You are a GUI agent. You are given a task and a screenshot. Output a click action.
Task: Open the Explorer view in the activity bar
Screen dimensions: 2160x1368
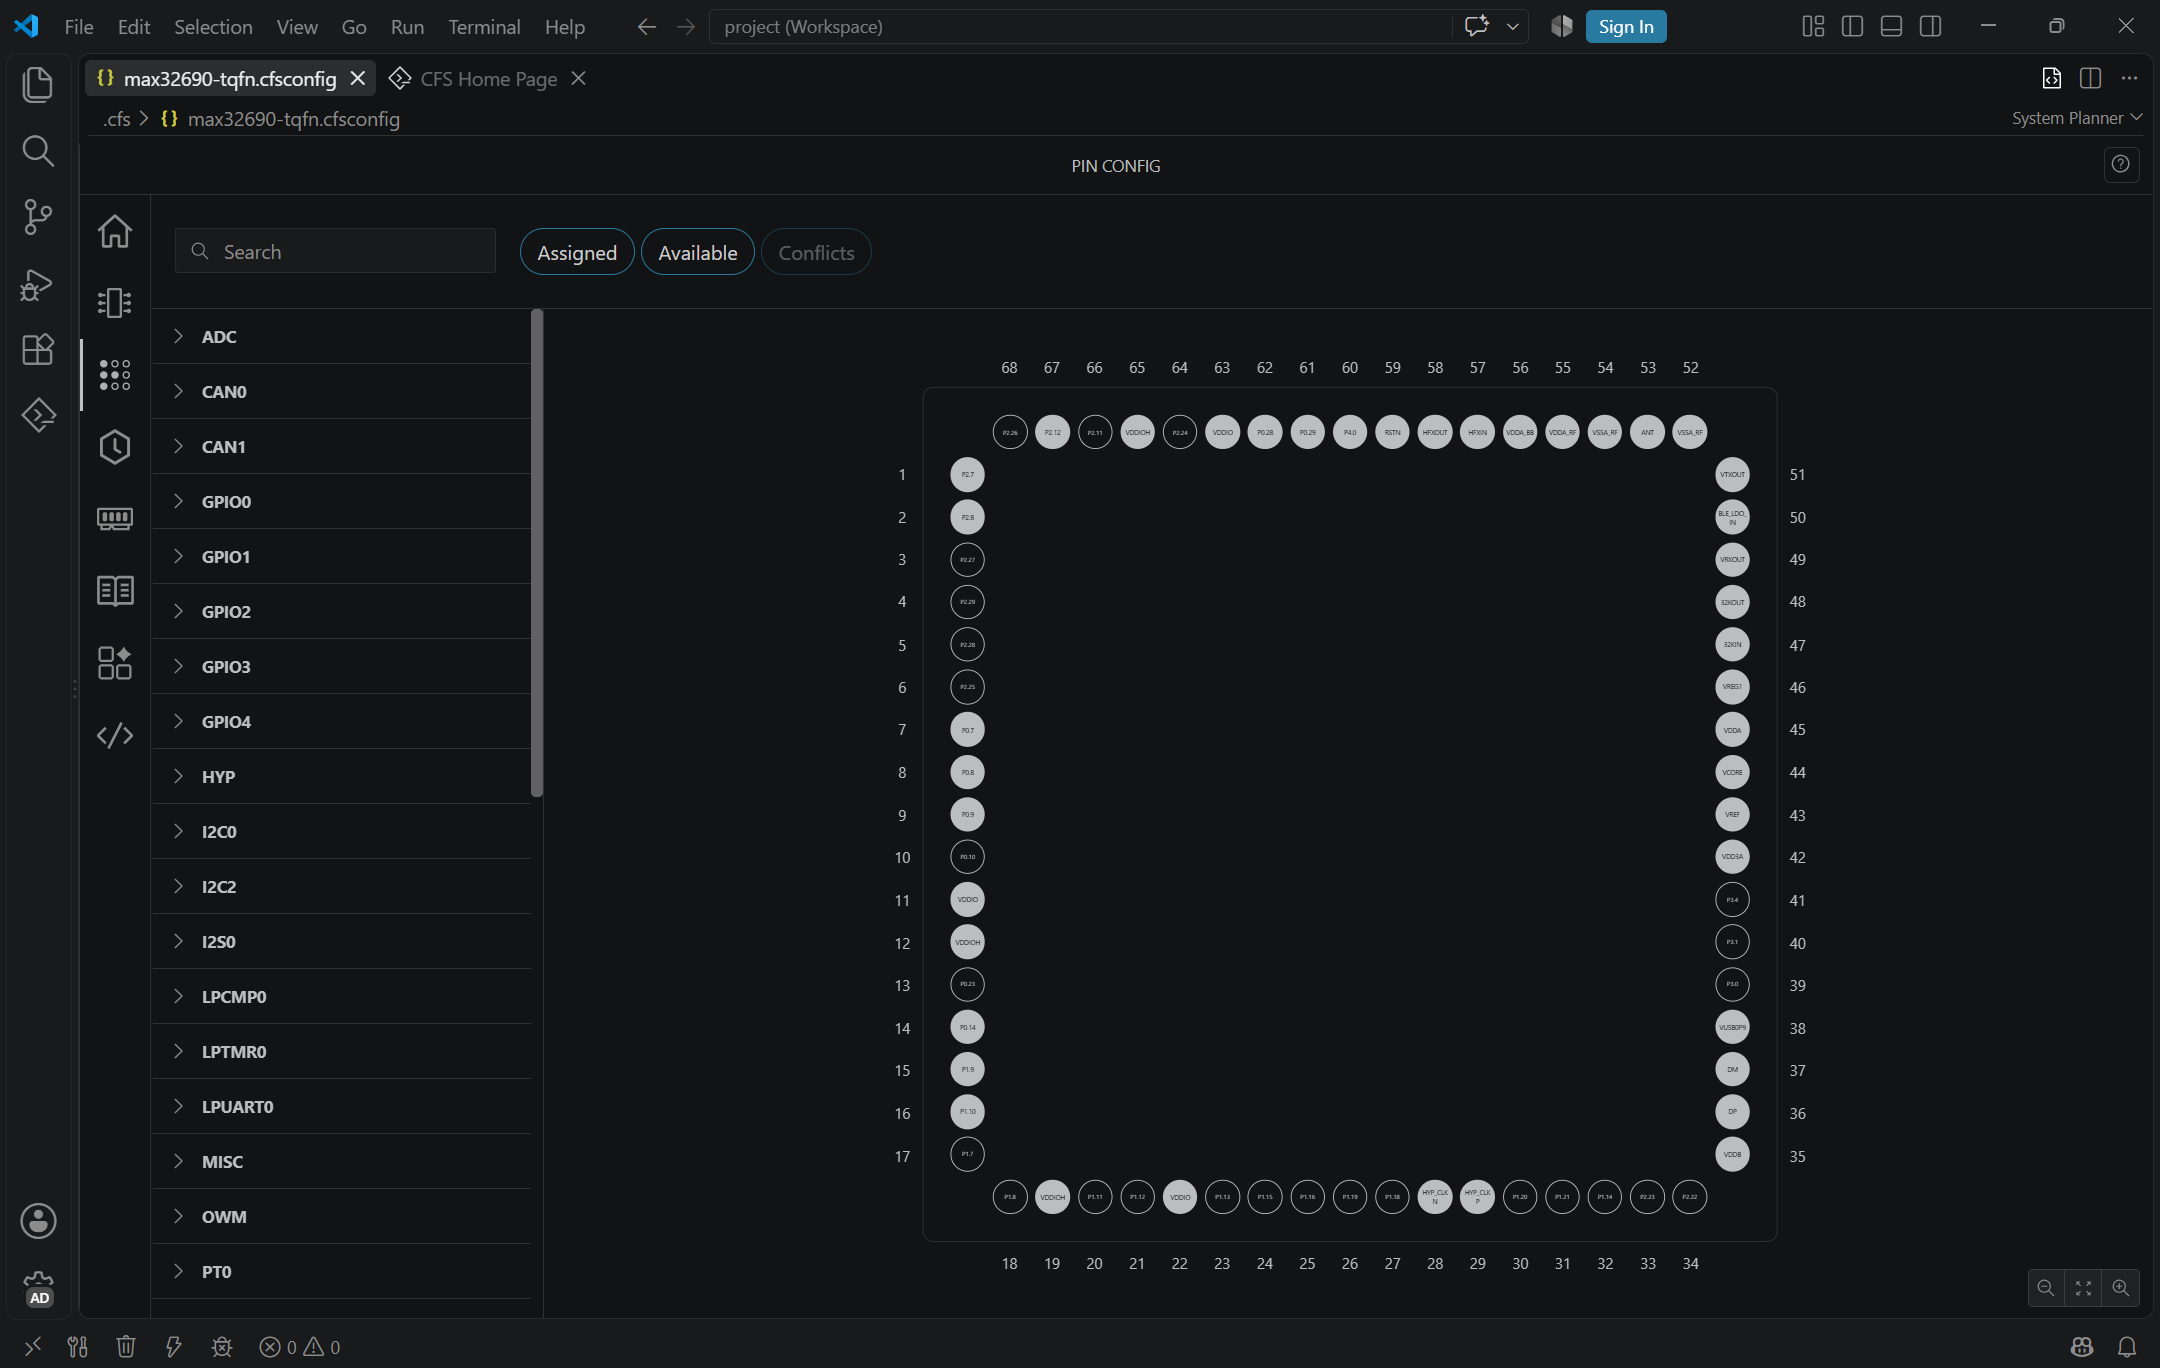(38, 84)
